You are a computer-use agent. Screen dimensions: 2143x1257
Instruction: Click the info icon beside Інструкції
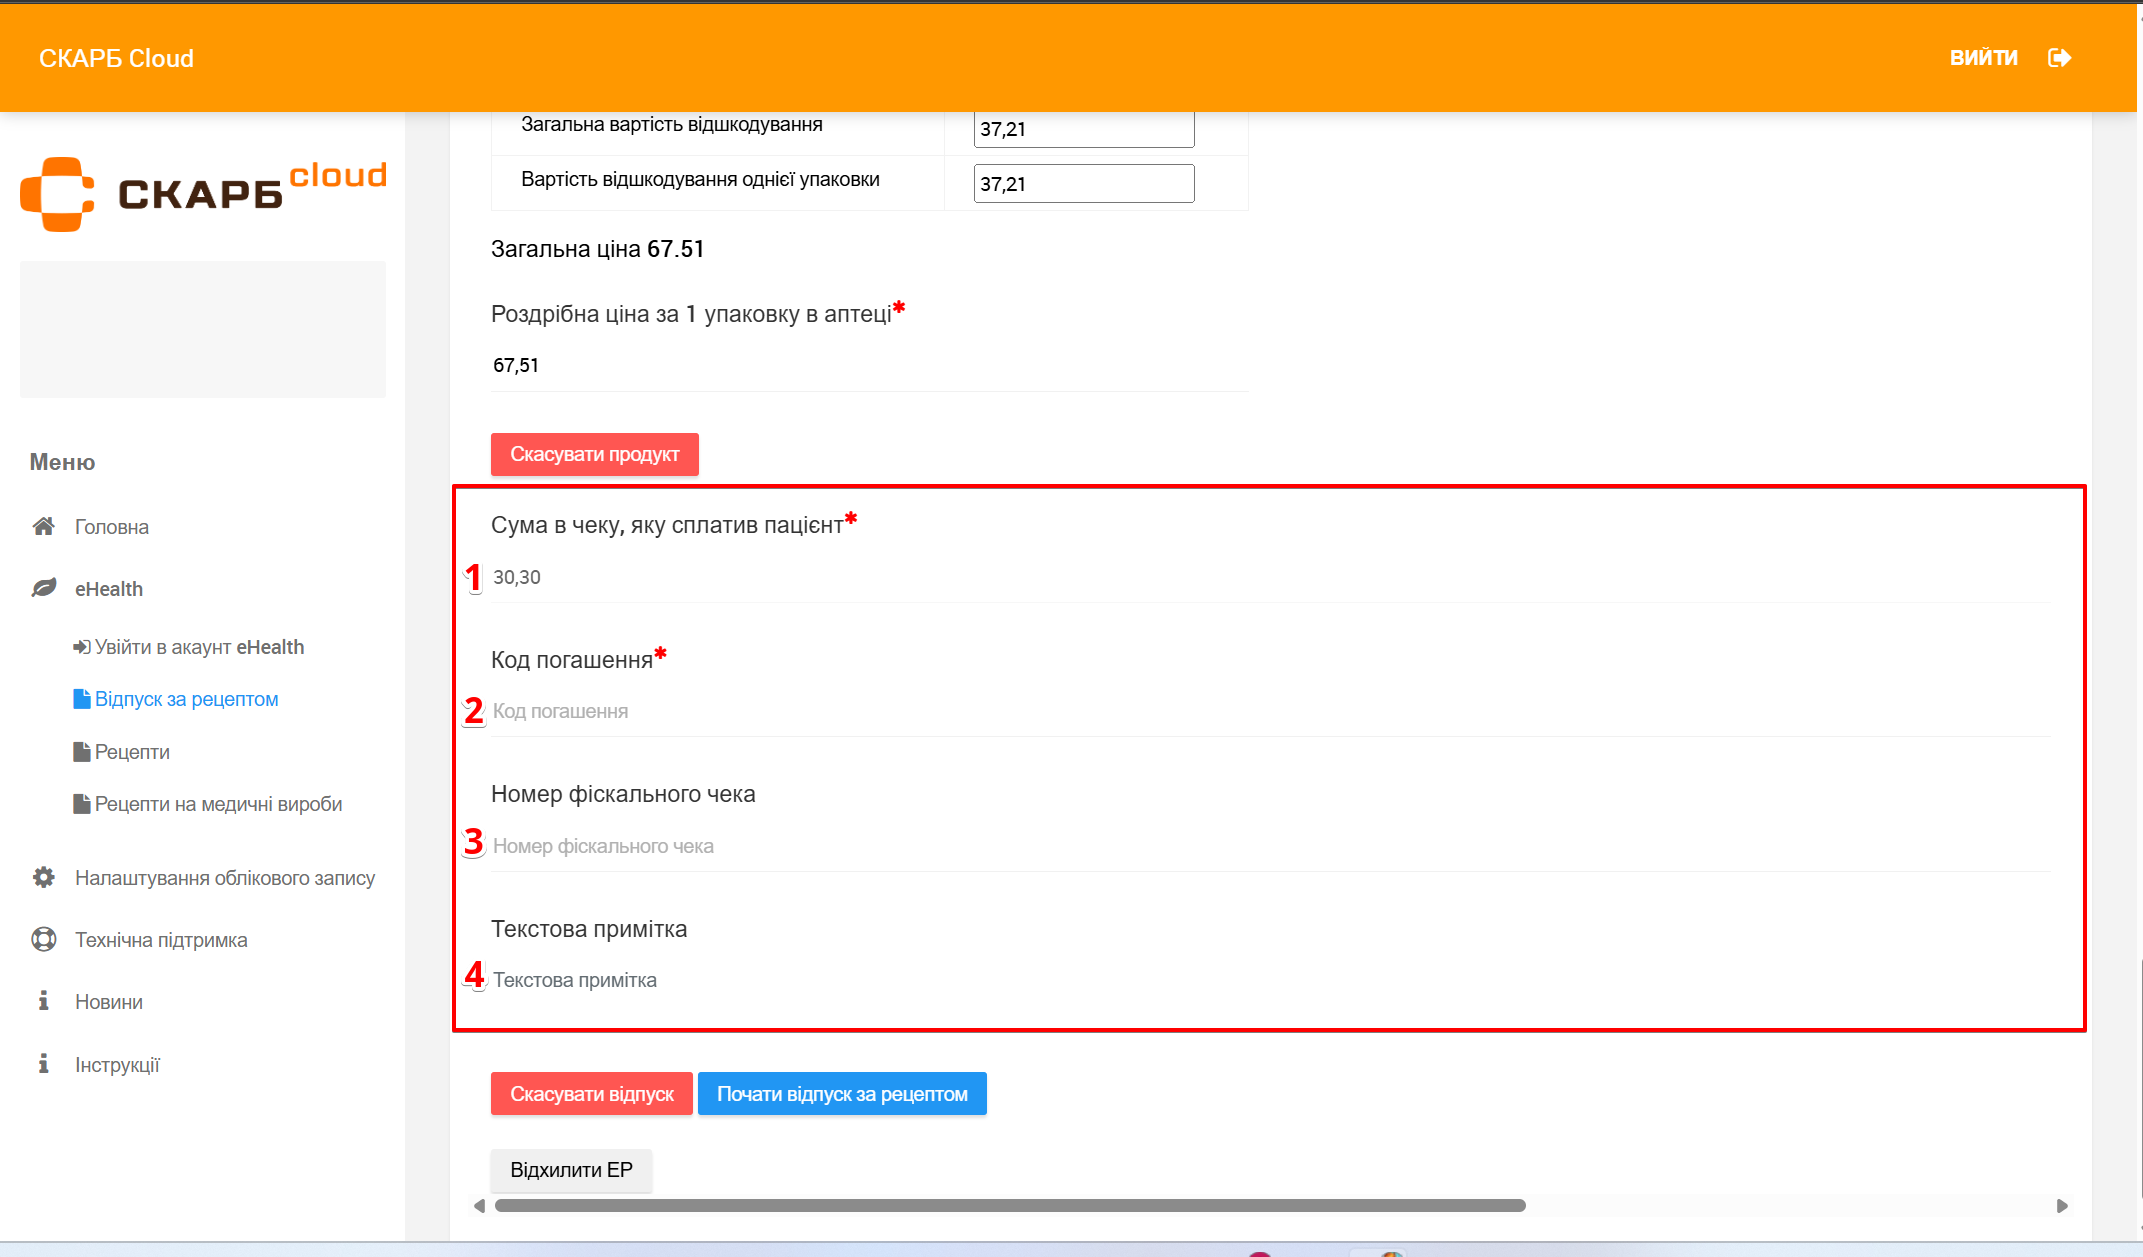(43, 1064)
